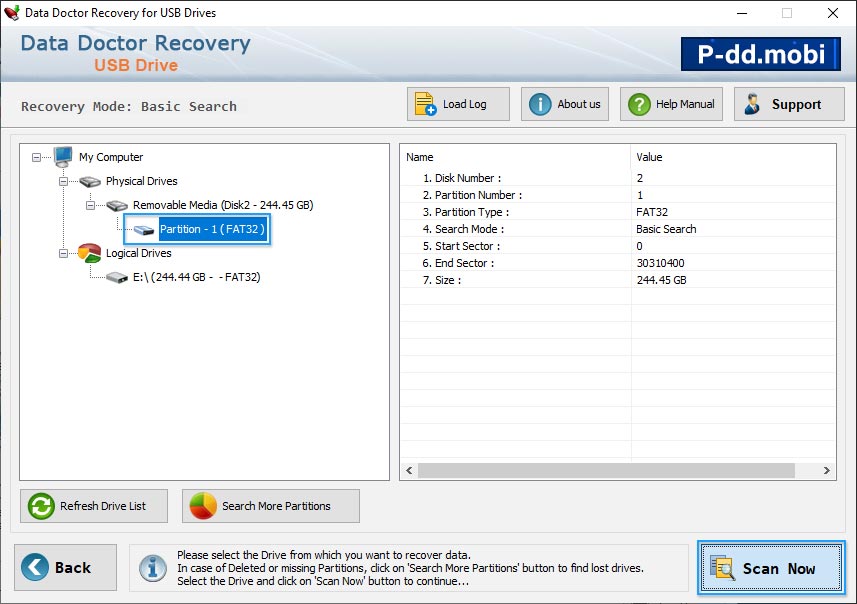Click the Disk Number value 2
Viewport: 857px width, 604px height.
[639, 178]
